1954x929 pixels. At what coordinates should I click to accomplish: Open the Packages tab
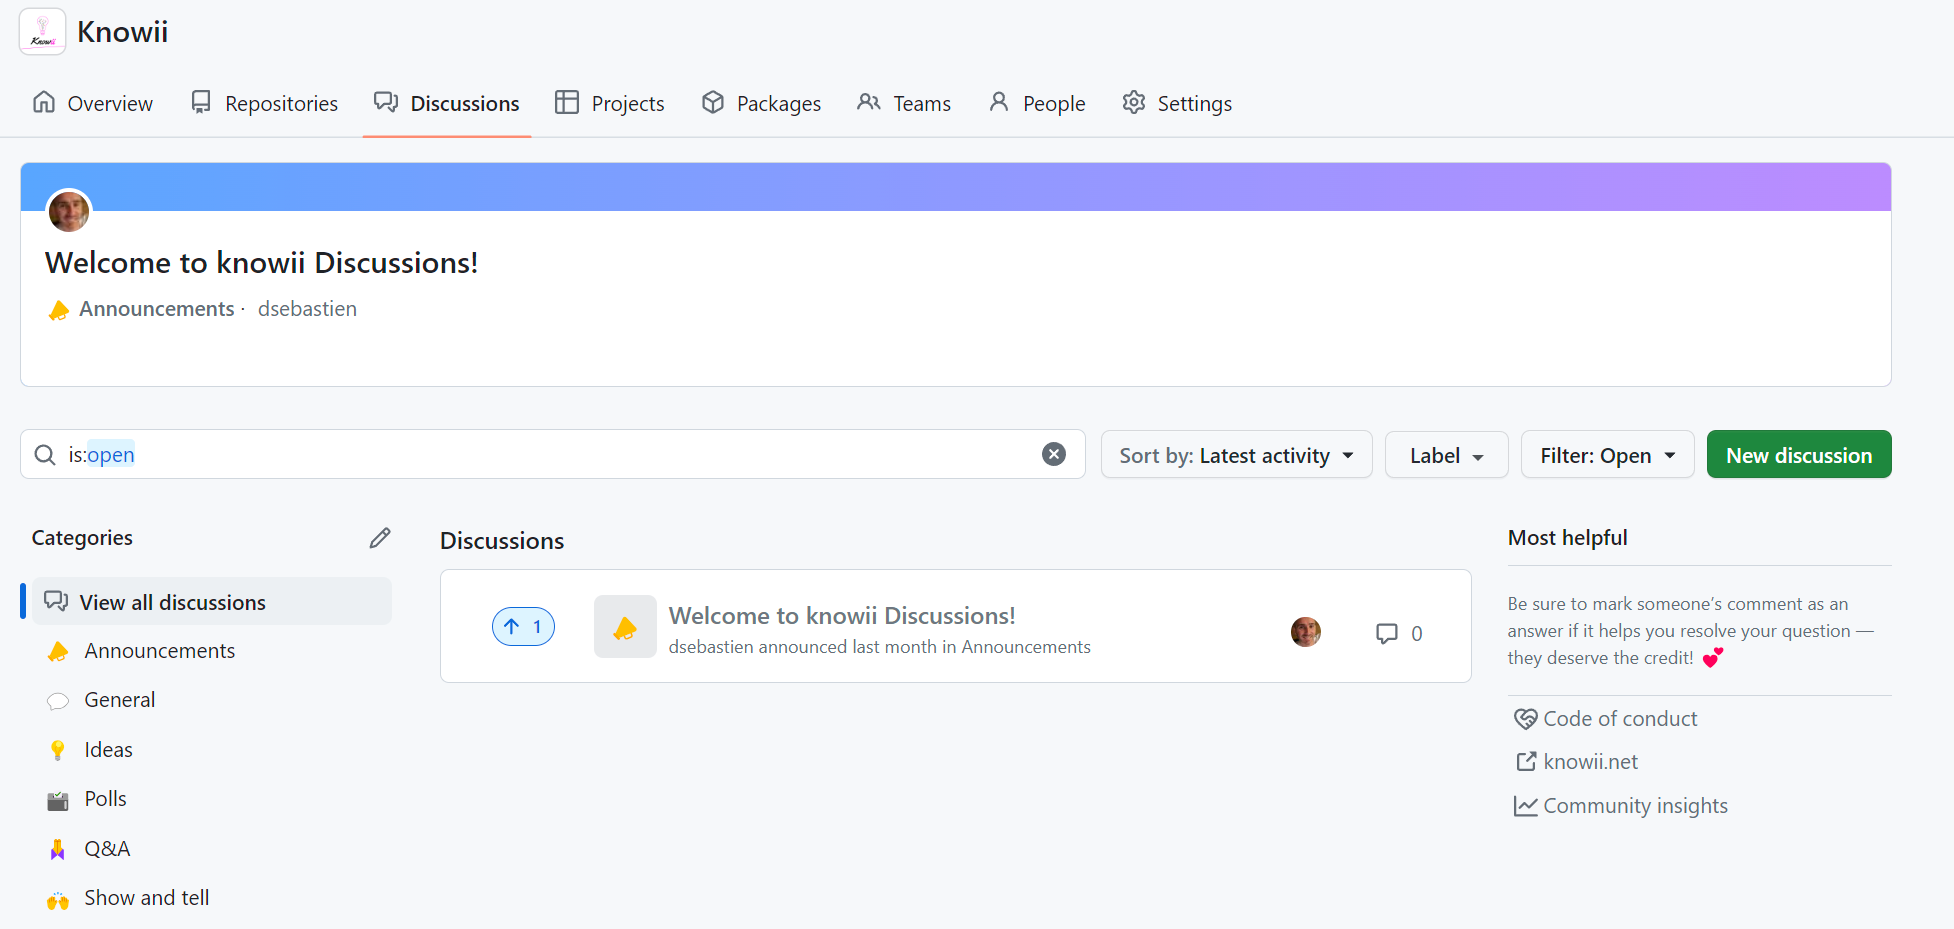tap(761, 103)
